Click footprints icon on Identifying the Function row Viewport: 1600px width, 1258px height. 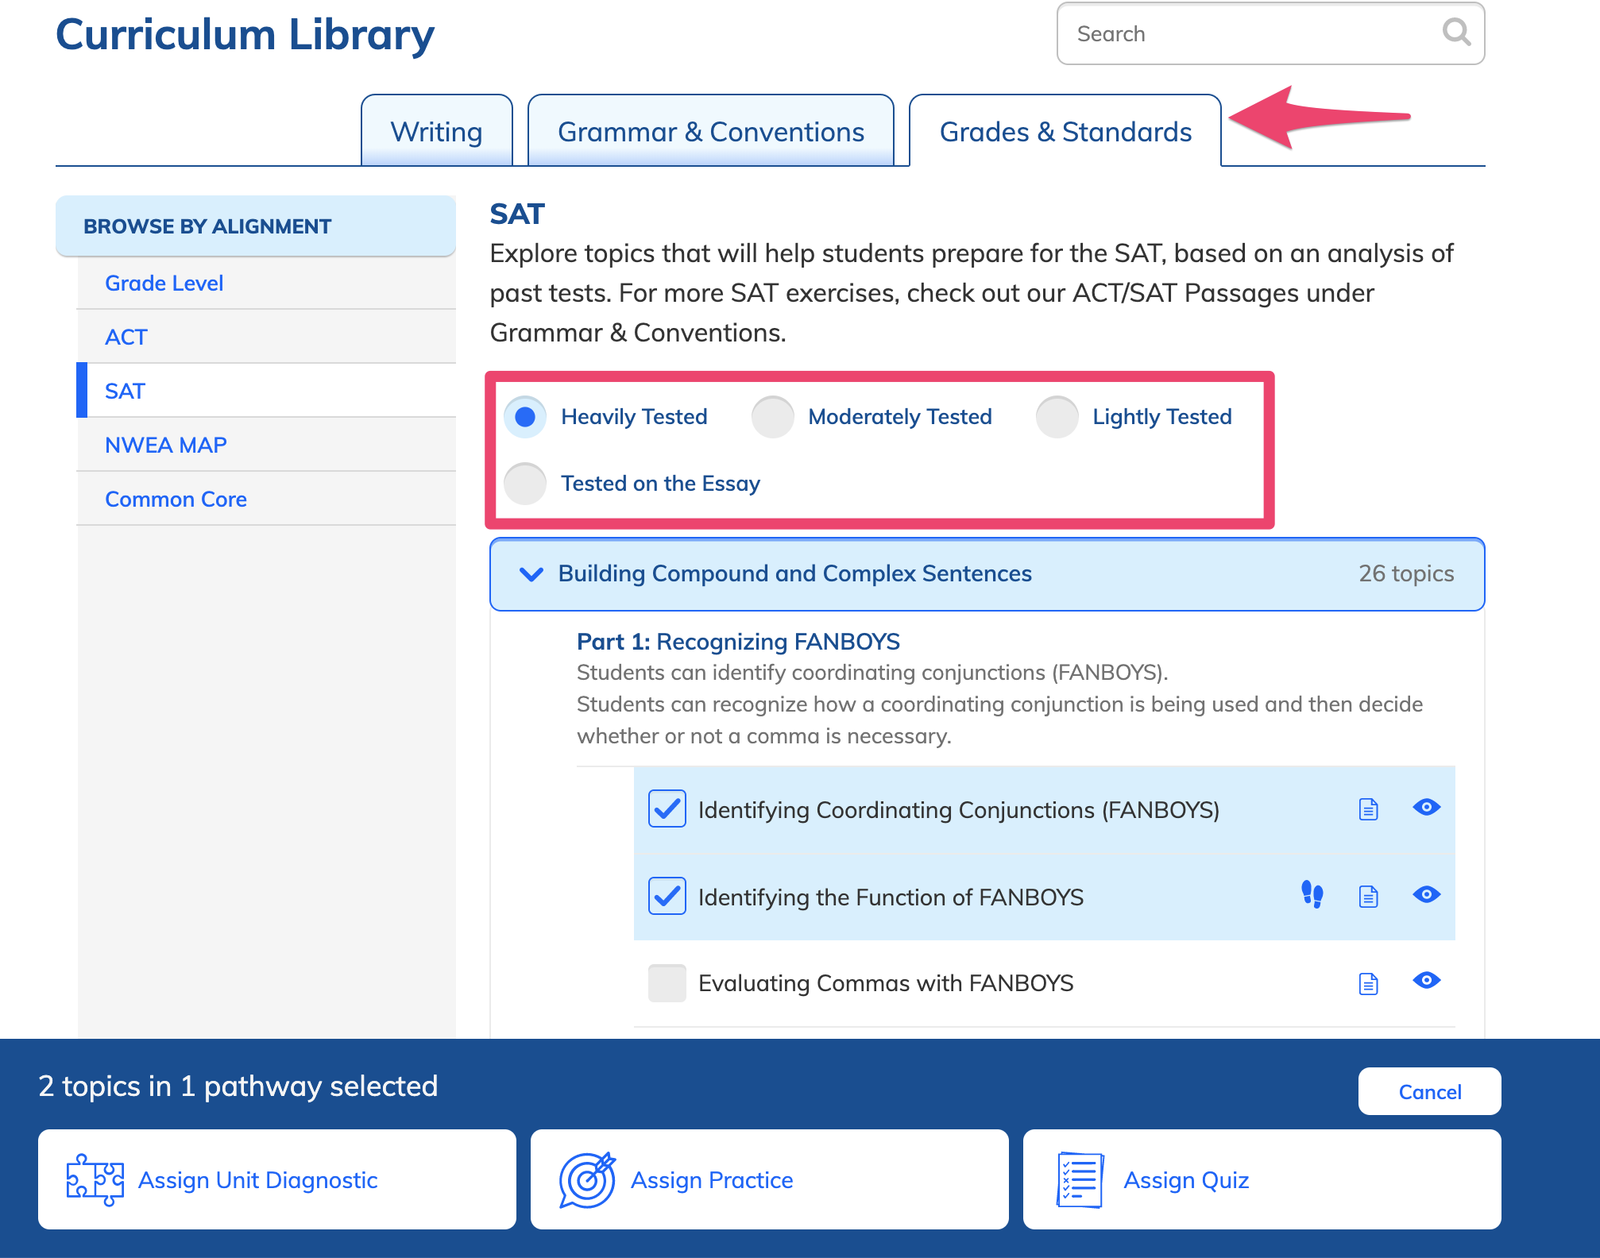pyautogui.click(x=1312, y=894)
